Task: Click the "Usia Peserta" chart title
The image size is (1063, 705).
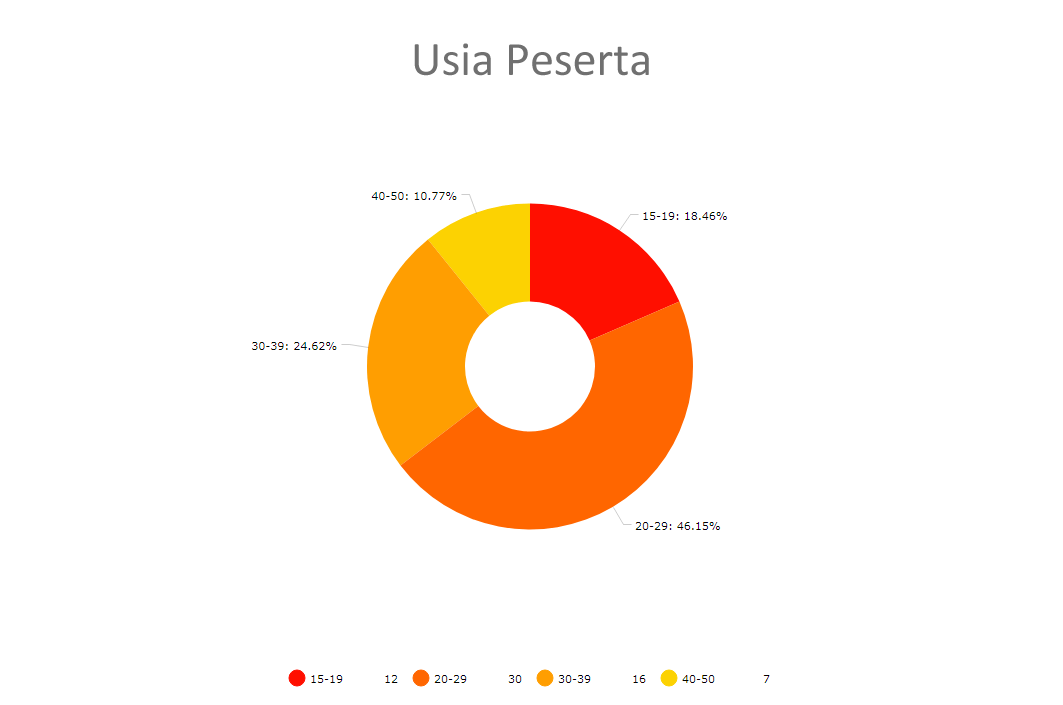Action: click(x=531, y=60)
